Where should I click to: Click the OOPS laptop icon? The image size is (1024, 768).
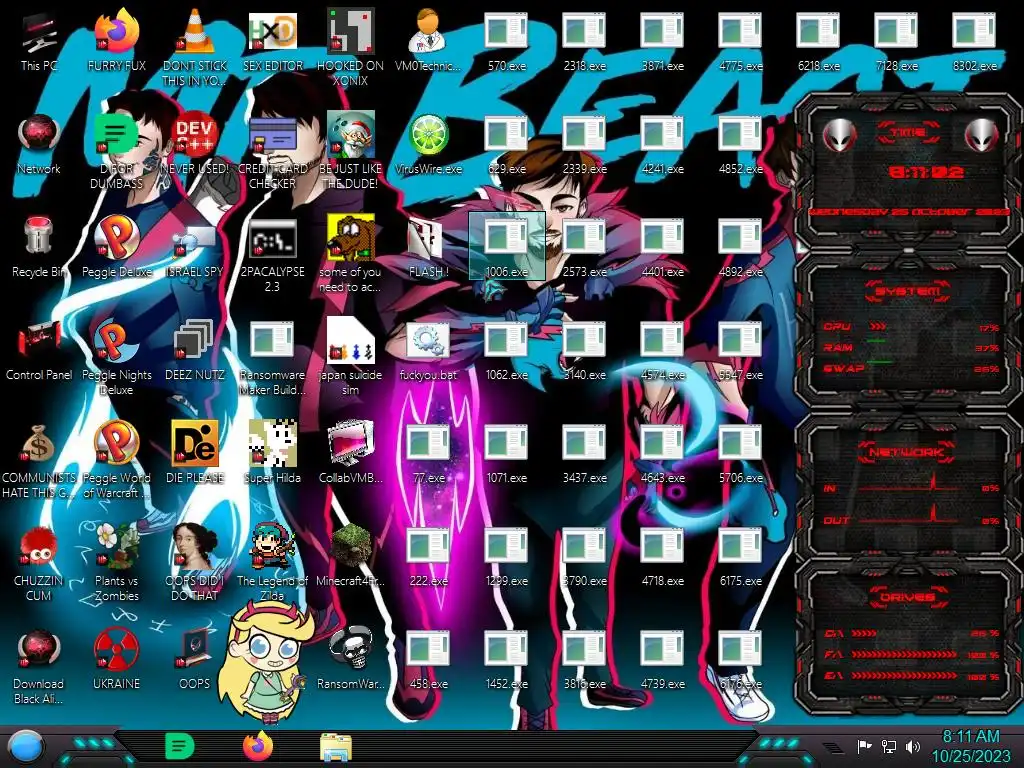click(x=195, y=660)
